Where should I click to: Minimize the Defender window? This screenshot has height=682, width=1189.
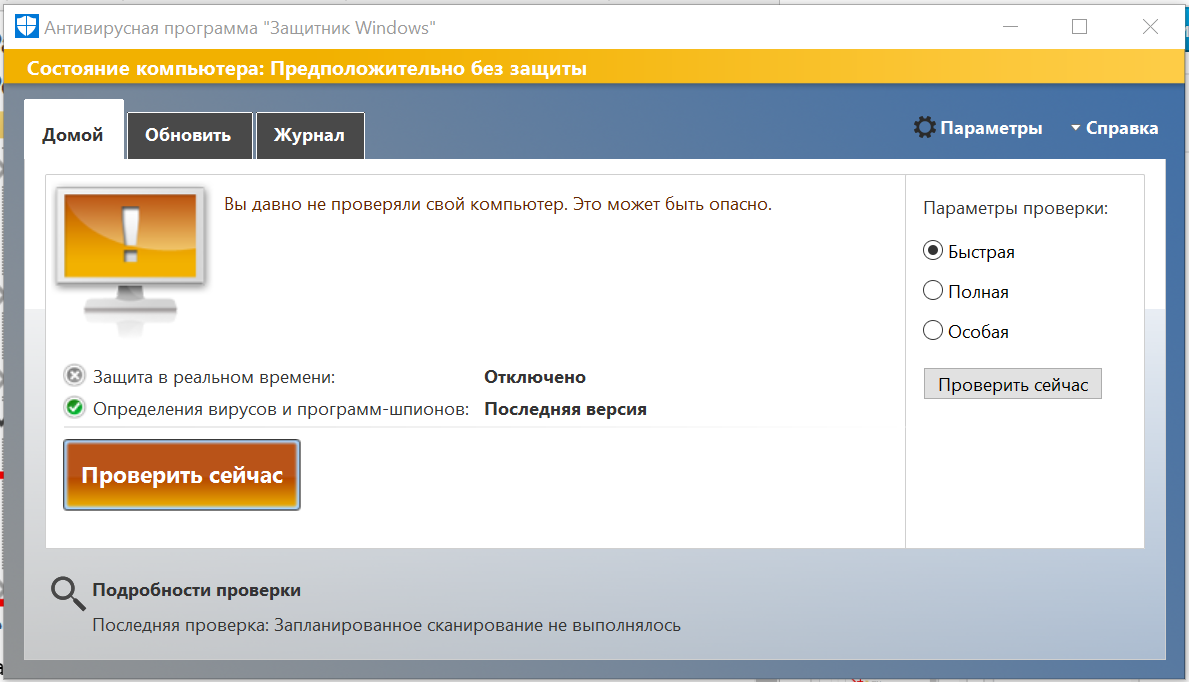1010,27
